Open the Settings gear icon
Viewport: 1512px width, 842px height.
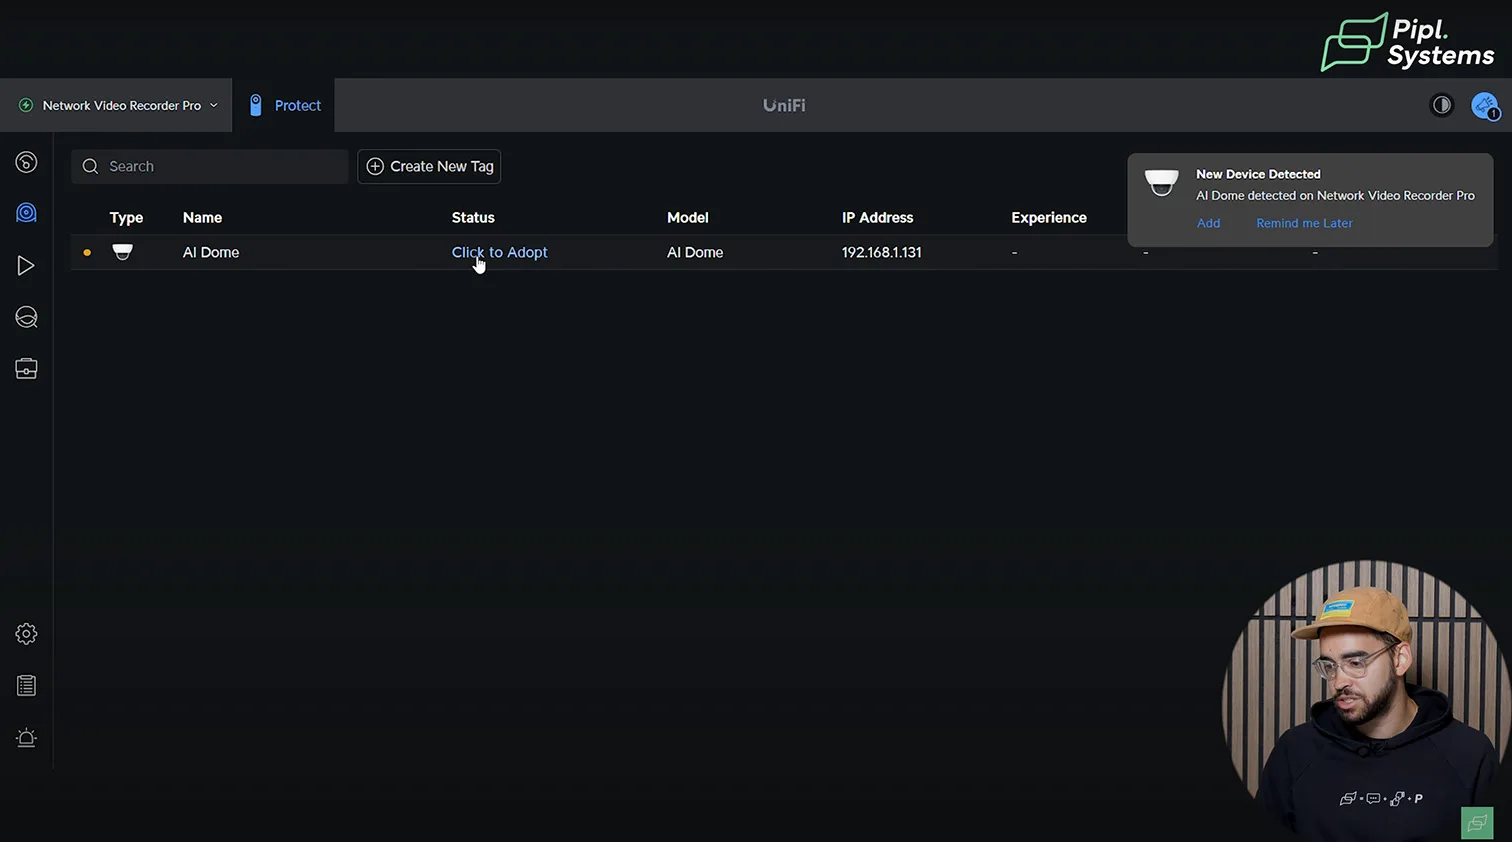pos(26,634)
